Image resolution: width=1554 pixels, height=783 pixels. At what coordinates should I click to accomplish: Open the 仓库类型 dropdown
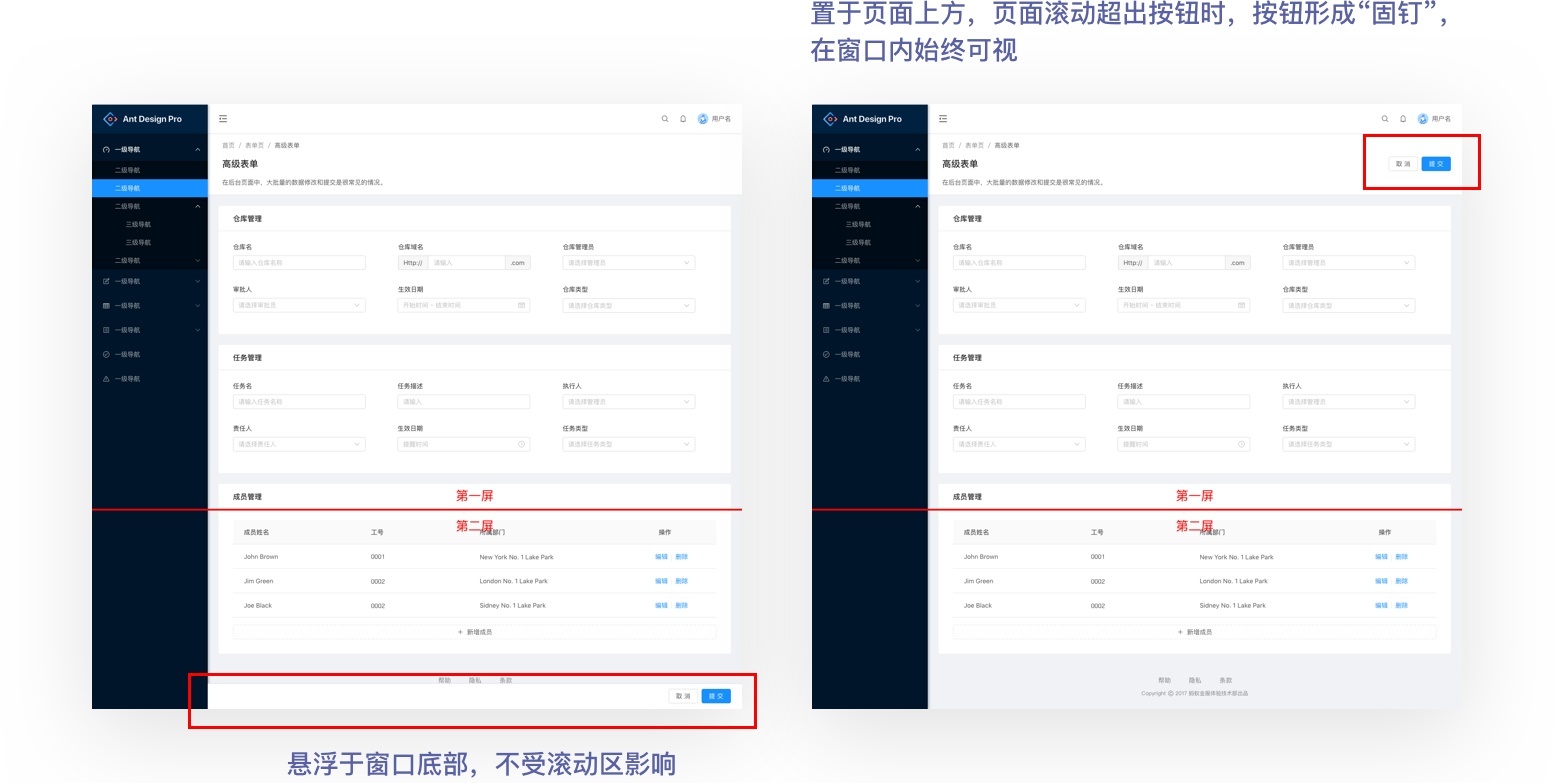point(628,305)
